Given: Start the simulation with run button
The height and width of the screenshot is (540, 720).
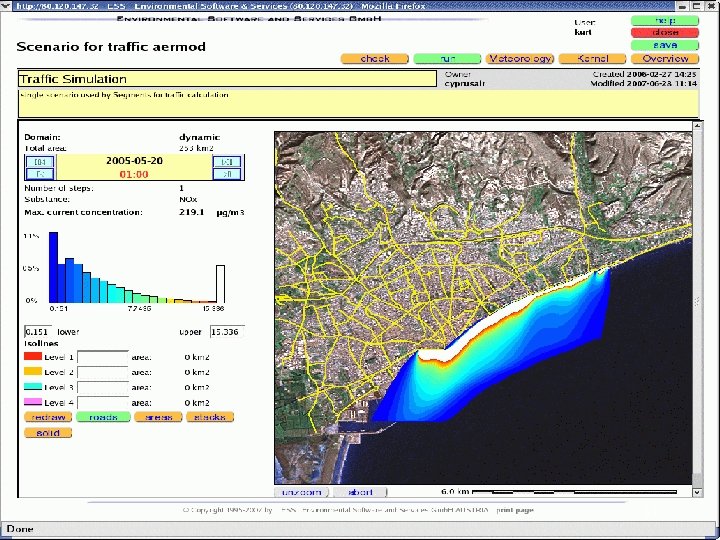Looking at the screenshot, I should (447, 59).
